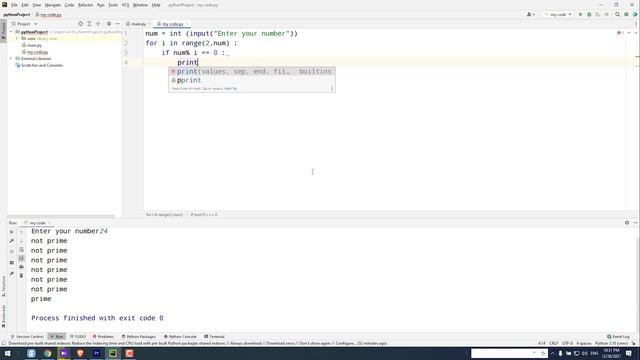The height and width of the screenshot is (360, 640).
Task: Rerun program with the Run panel play icon
Action: (11, 232)
